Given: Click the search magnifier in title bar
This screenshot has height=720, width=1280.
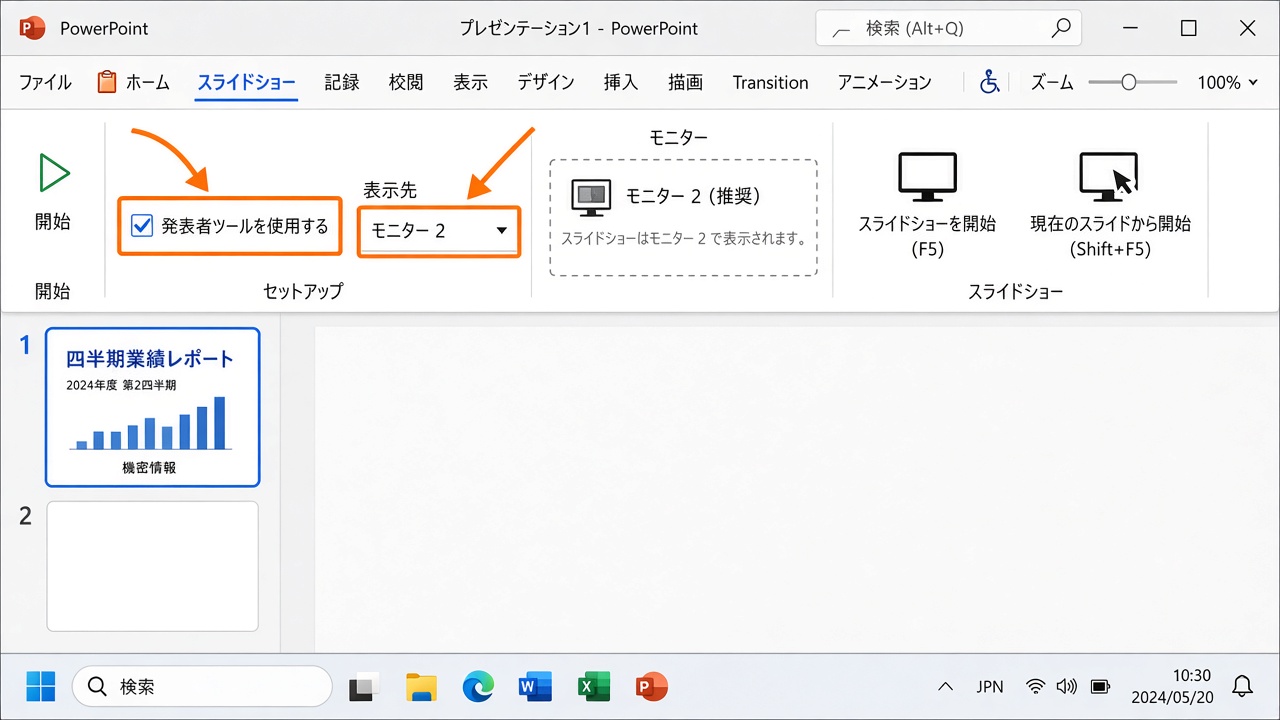Looking at the screenshot, I should (x=1061, y=28).
